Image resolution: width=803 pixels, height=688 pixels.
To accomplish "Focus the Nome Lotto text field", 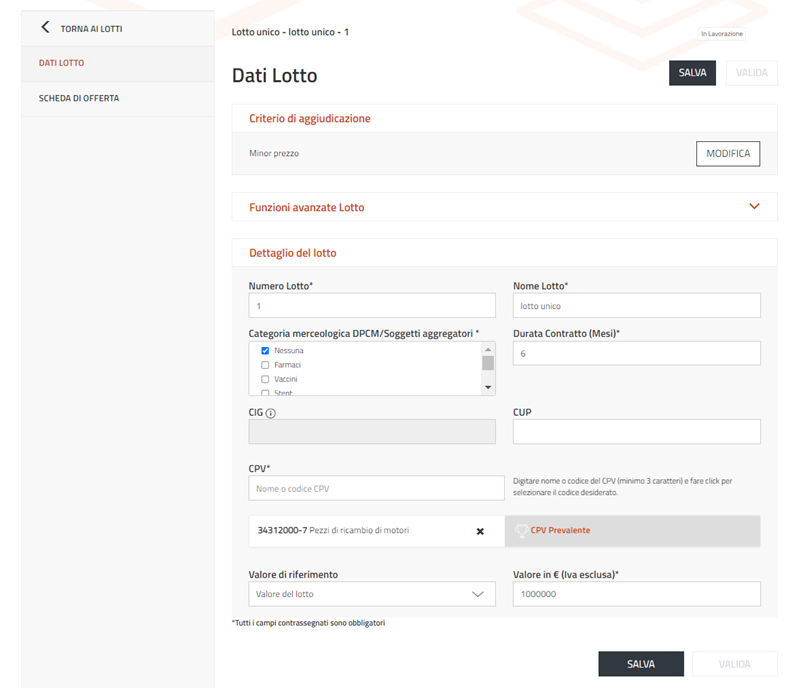I will [636, 306].
